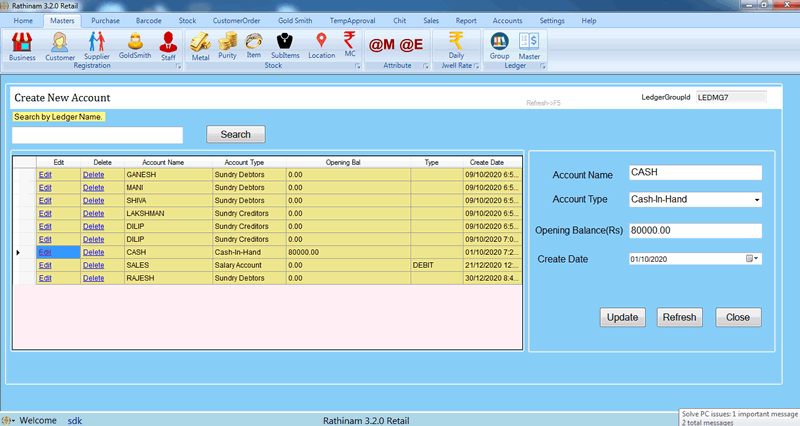Screen dimensions: 800x426
Task: Switch to the TempApproval tab
Action: [x=352, y=21]
